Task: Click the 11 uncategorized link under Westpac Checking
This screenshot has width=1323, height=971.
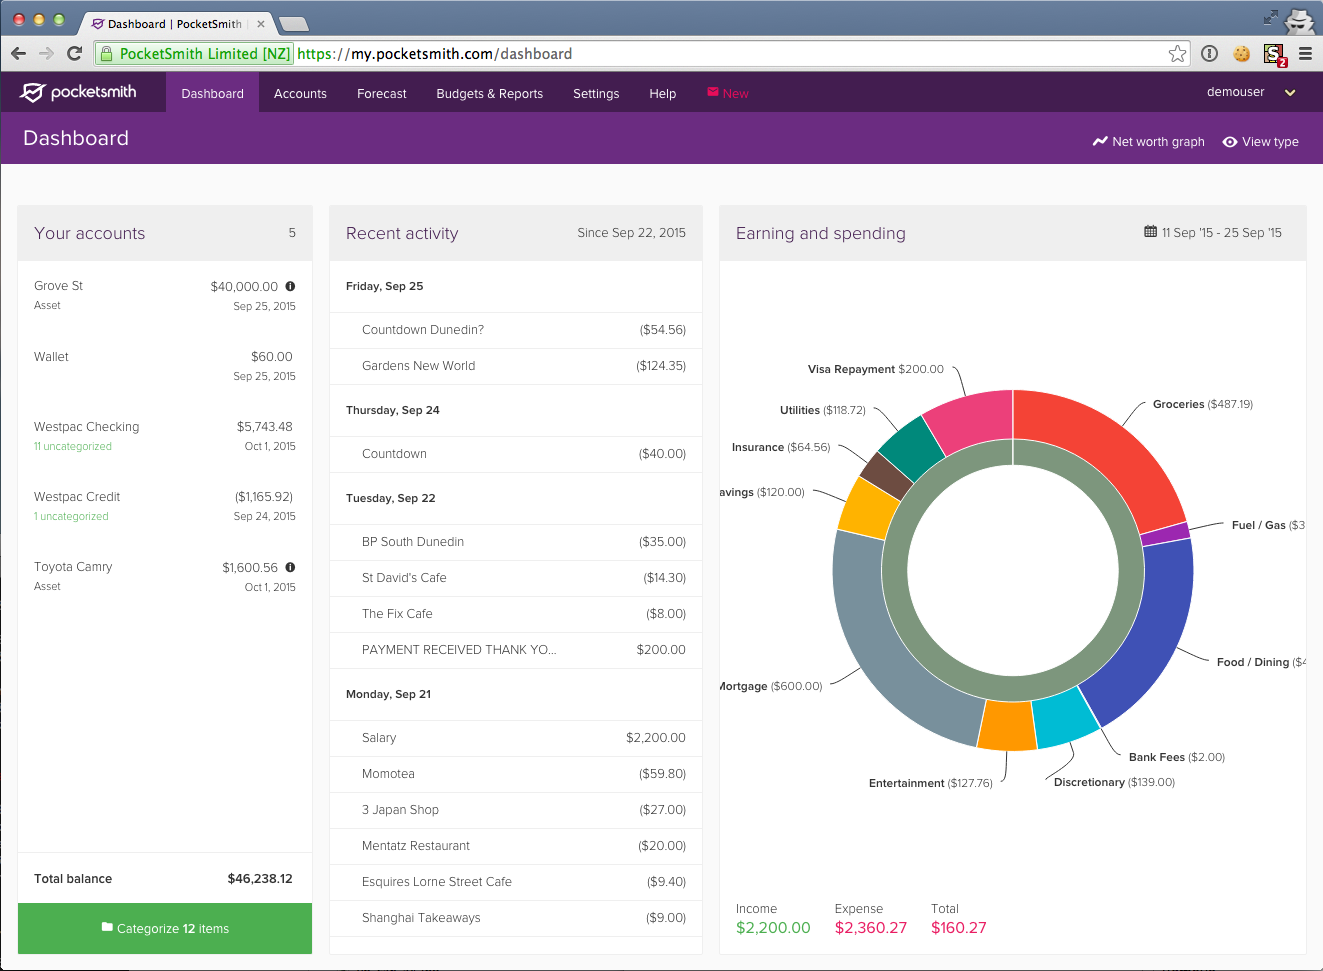Action: (73, 446)
